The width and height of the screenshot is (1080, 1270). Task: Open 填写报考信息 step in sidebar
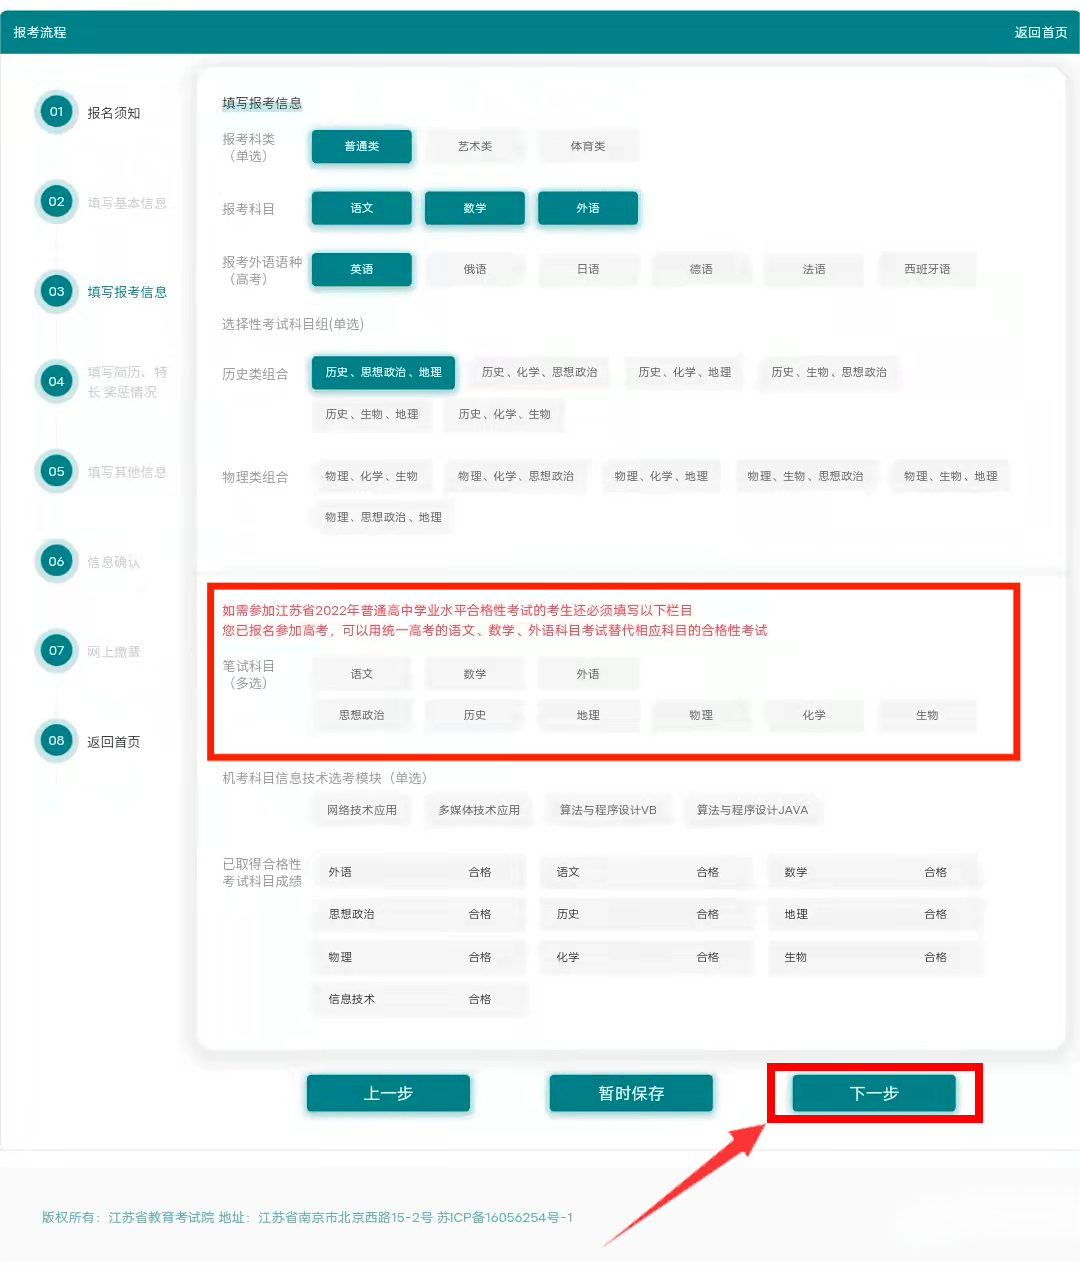127,292
